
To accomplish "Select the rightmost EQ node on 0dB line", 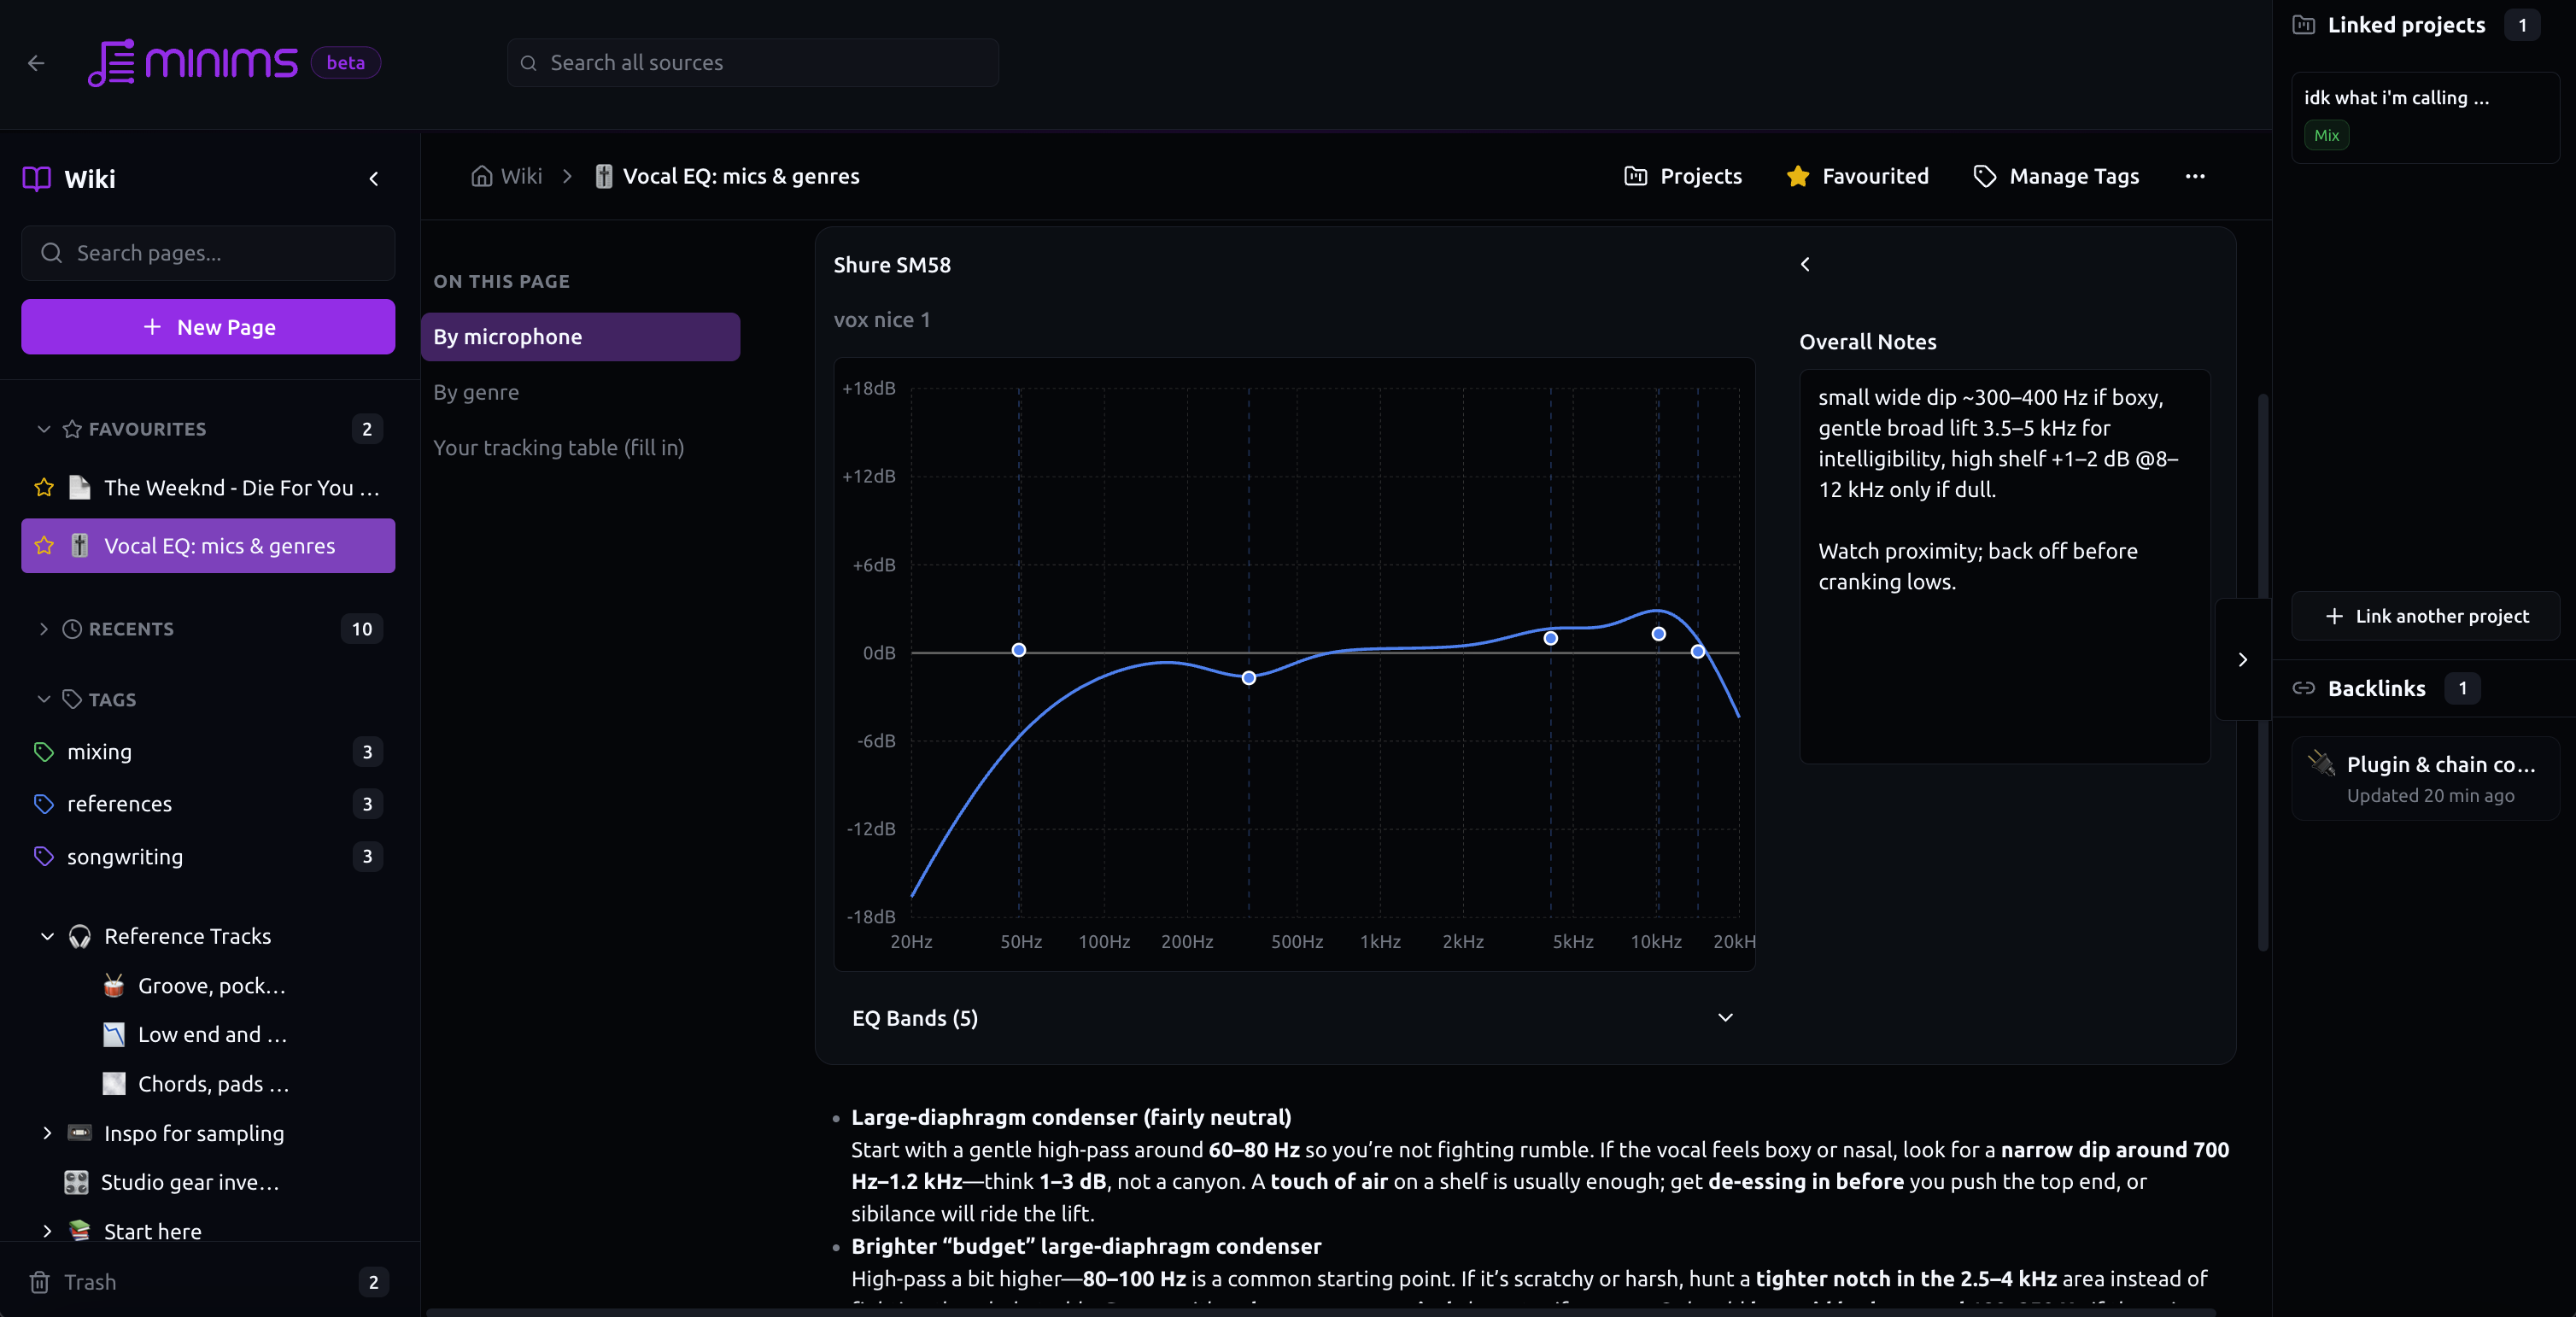I will (1698, 651).
